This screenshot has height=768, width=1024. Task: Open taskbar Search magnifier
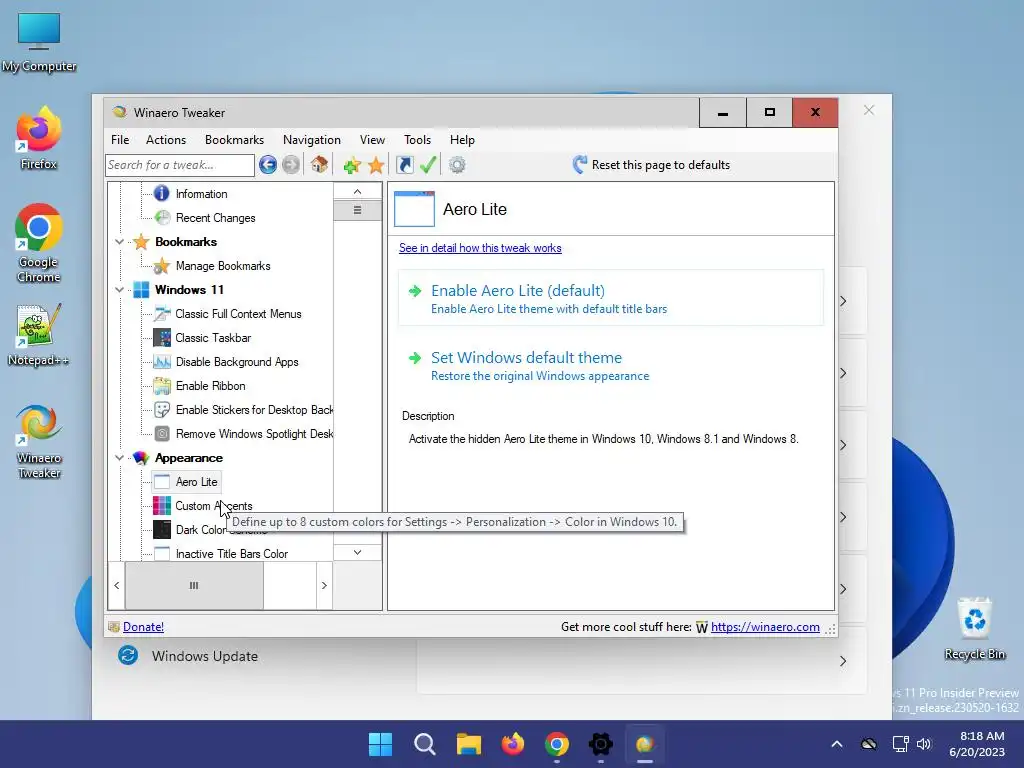[424, 744]
